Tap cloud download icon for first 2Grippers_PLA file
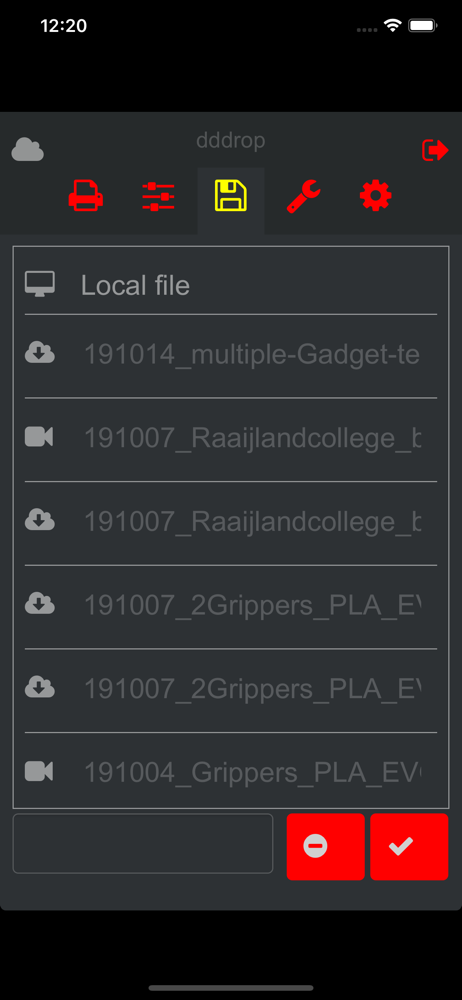The width and height of the screenshot is (462, 1000). coord(40,603)
